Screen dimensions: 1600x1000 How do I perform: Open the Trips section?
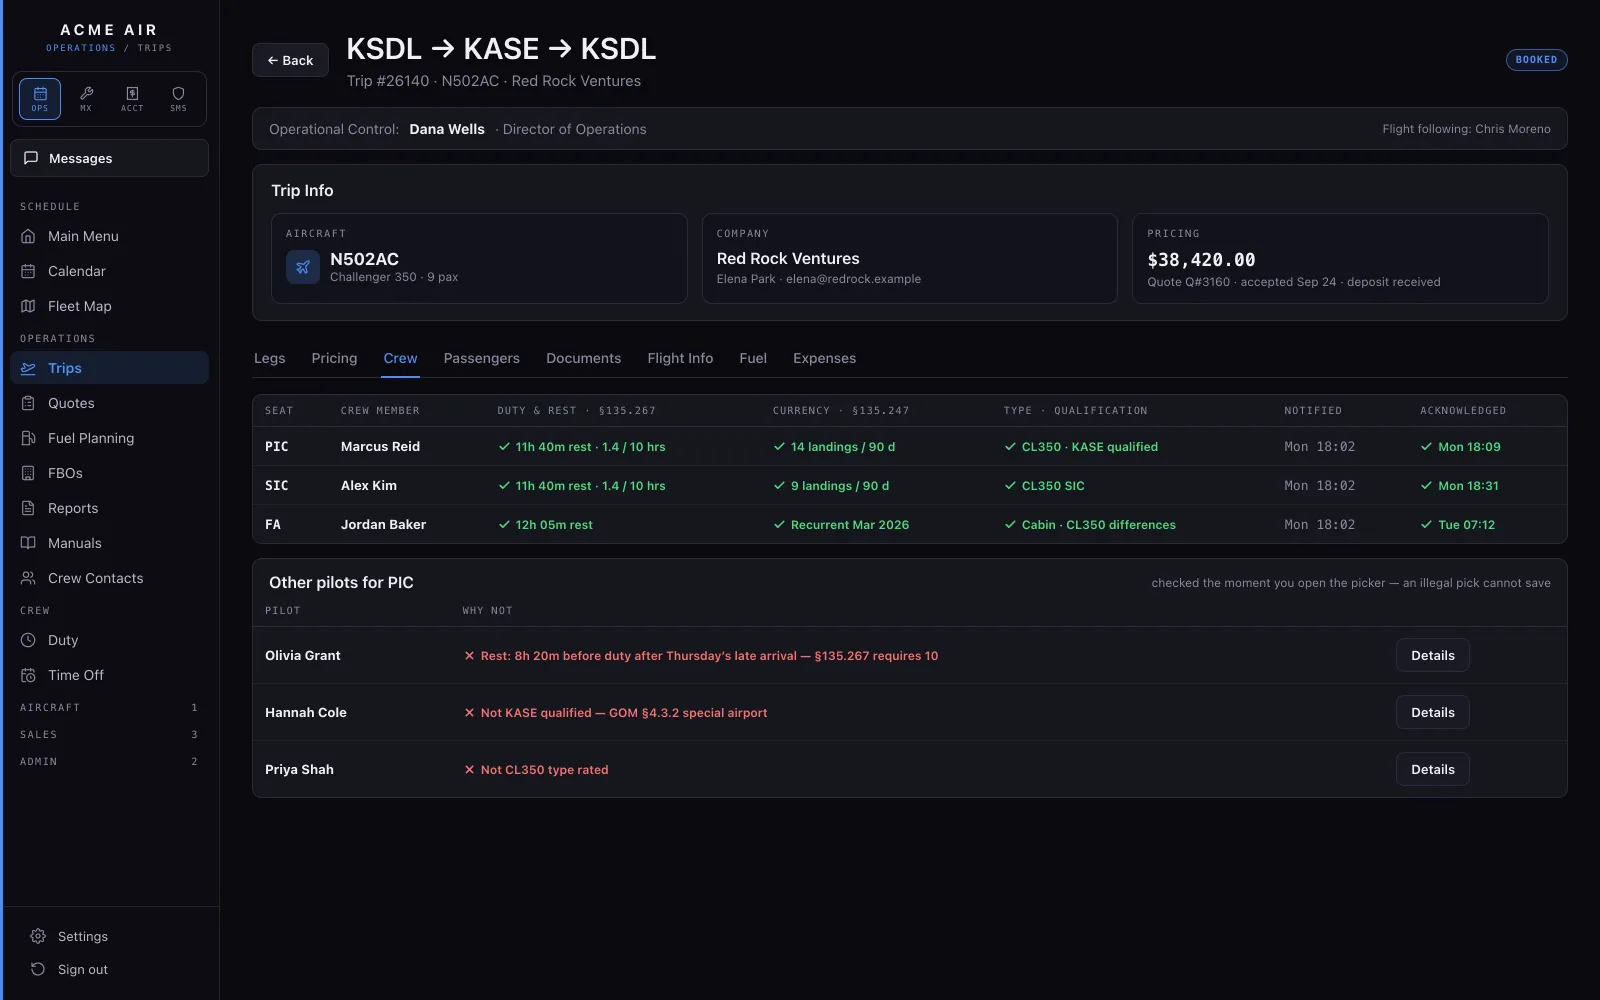(x=110, y=368)
